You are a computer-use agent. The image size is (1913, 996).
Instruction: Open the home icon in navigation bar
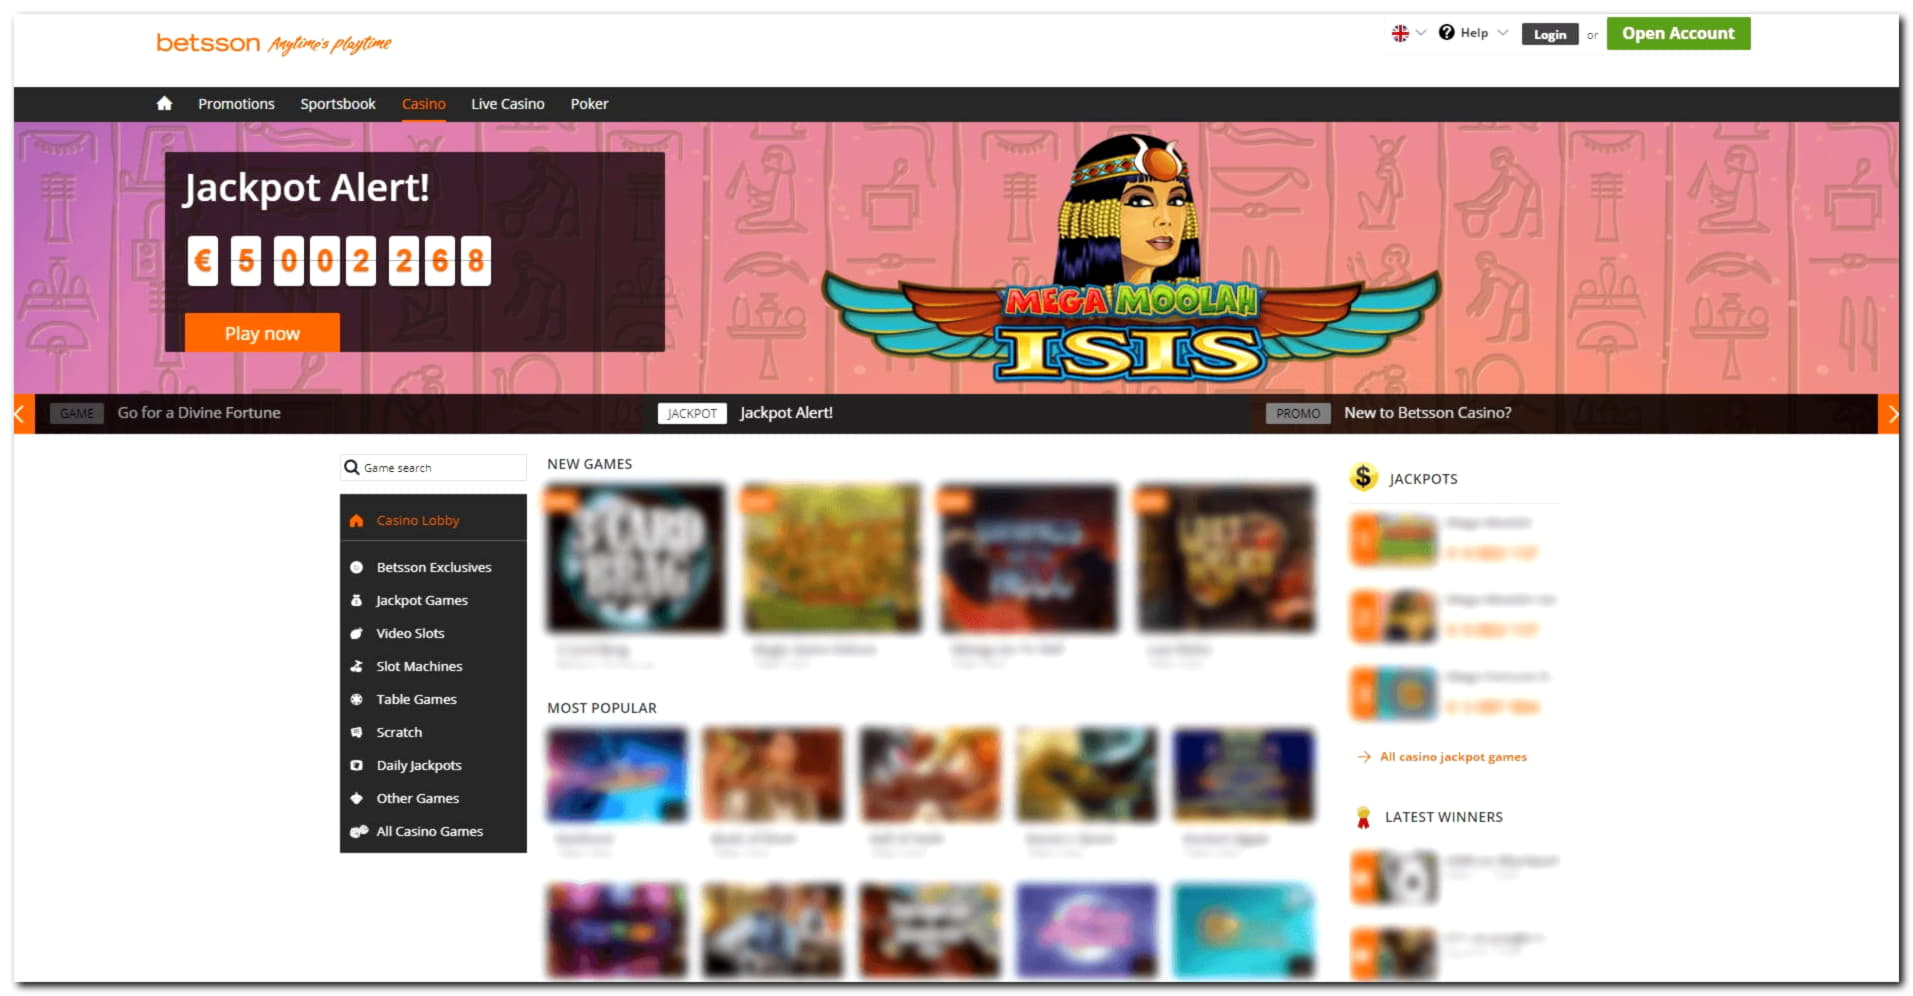click(x=164, y=103)
